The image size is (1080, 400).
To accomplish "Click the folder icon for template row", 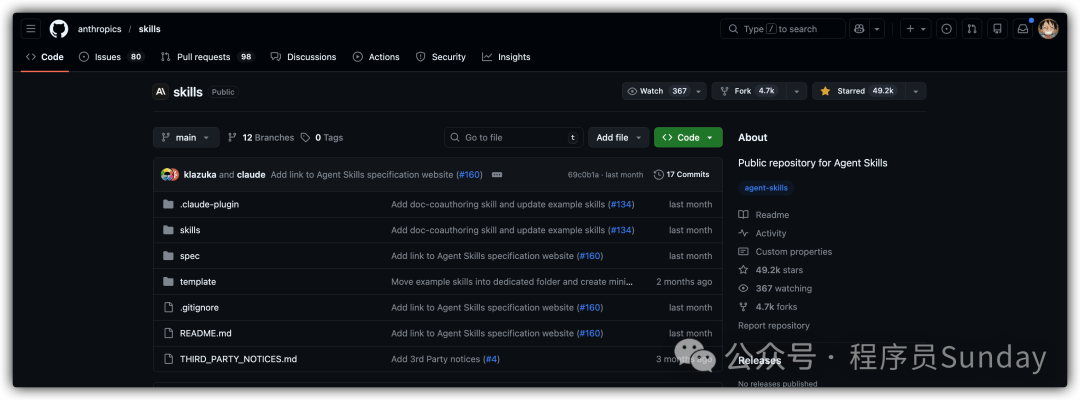I will coord(168,282).
